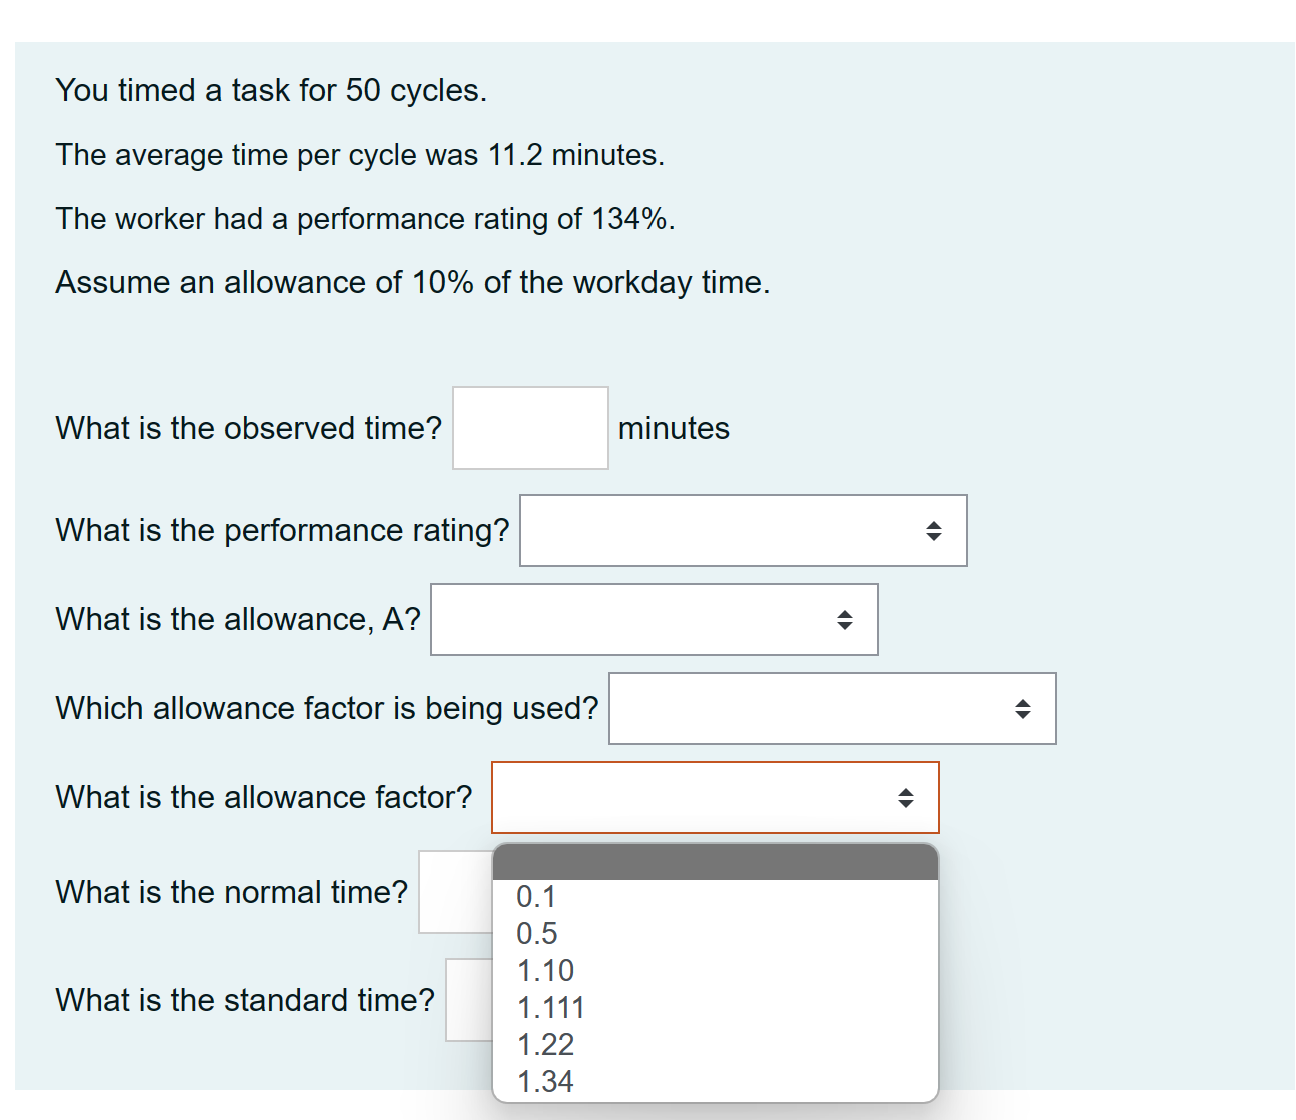This screenshot has height=1120, width=1296.
Task: Click the observed time input box
Action: [529, 427]
